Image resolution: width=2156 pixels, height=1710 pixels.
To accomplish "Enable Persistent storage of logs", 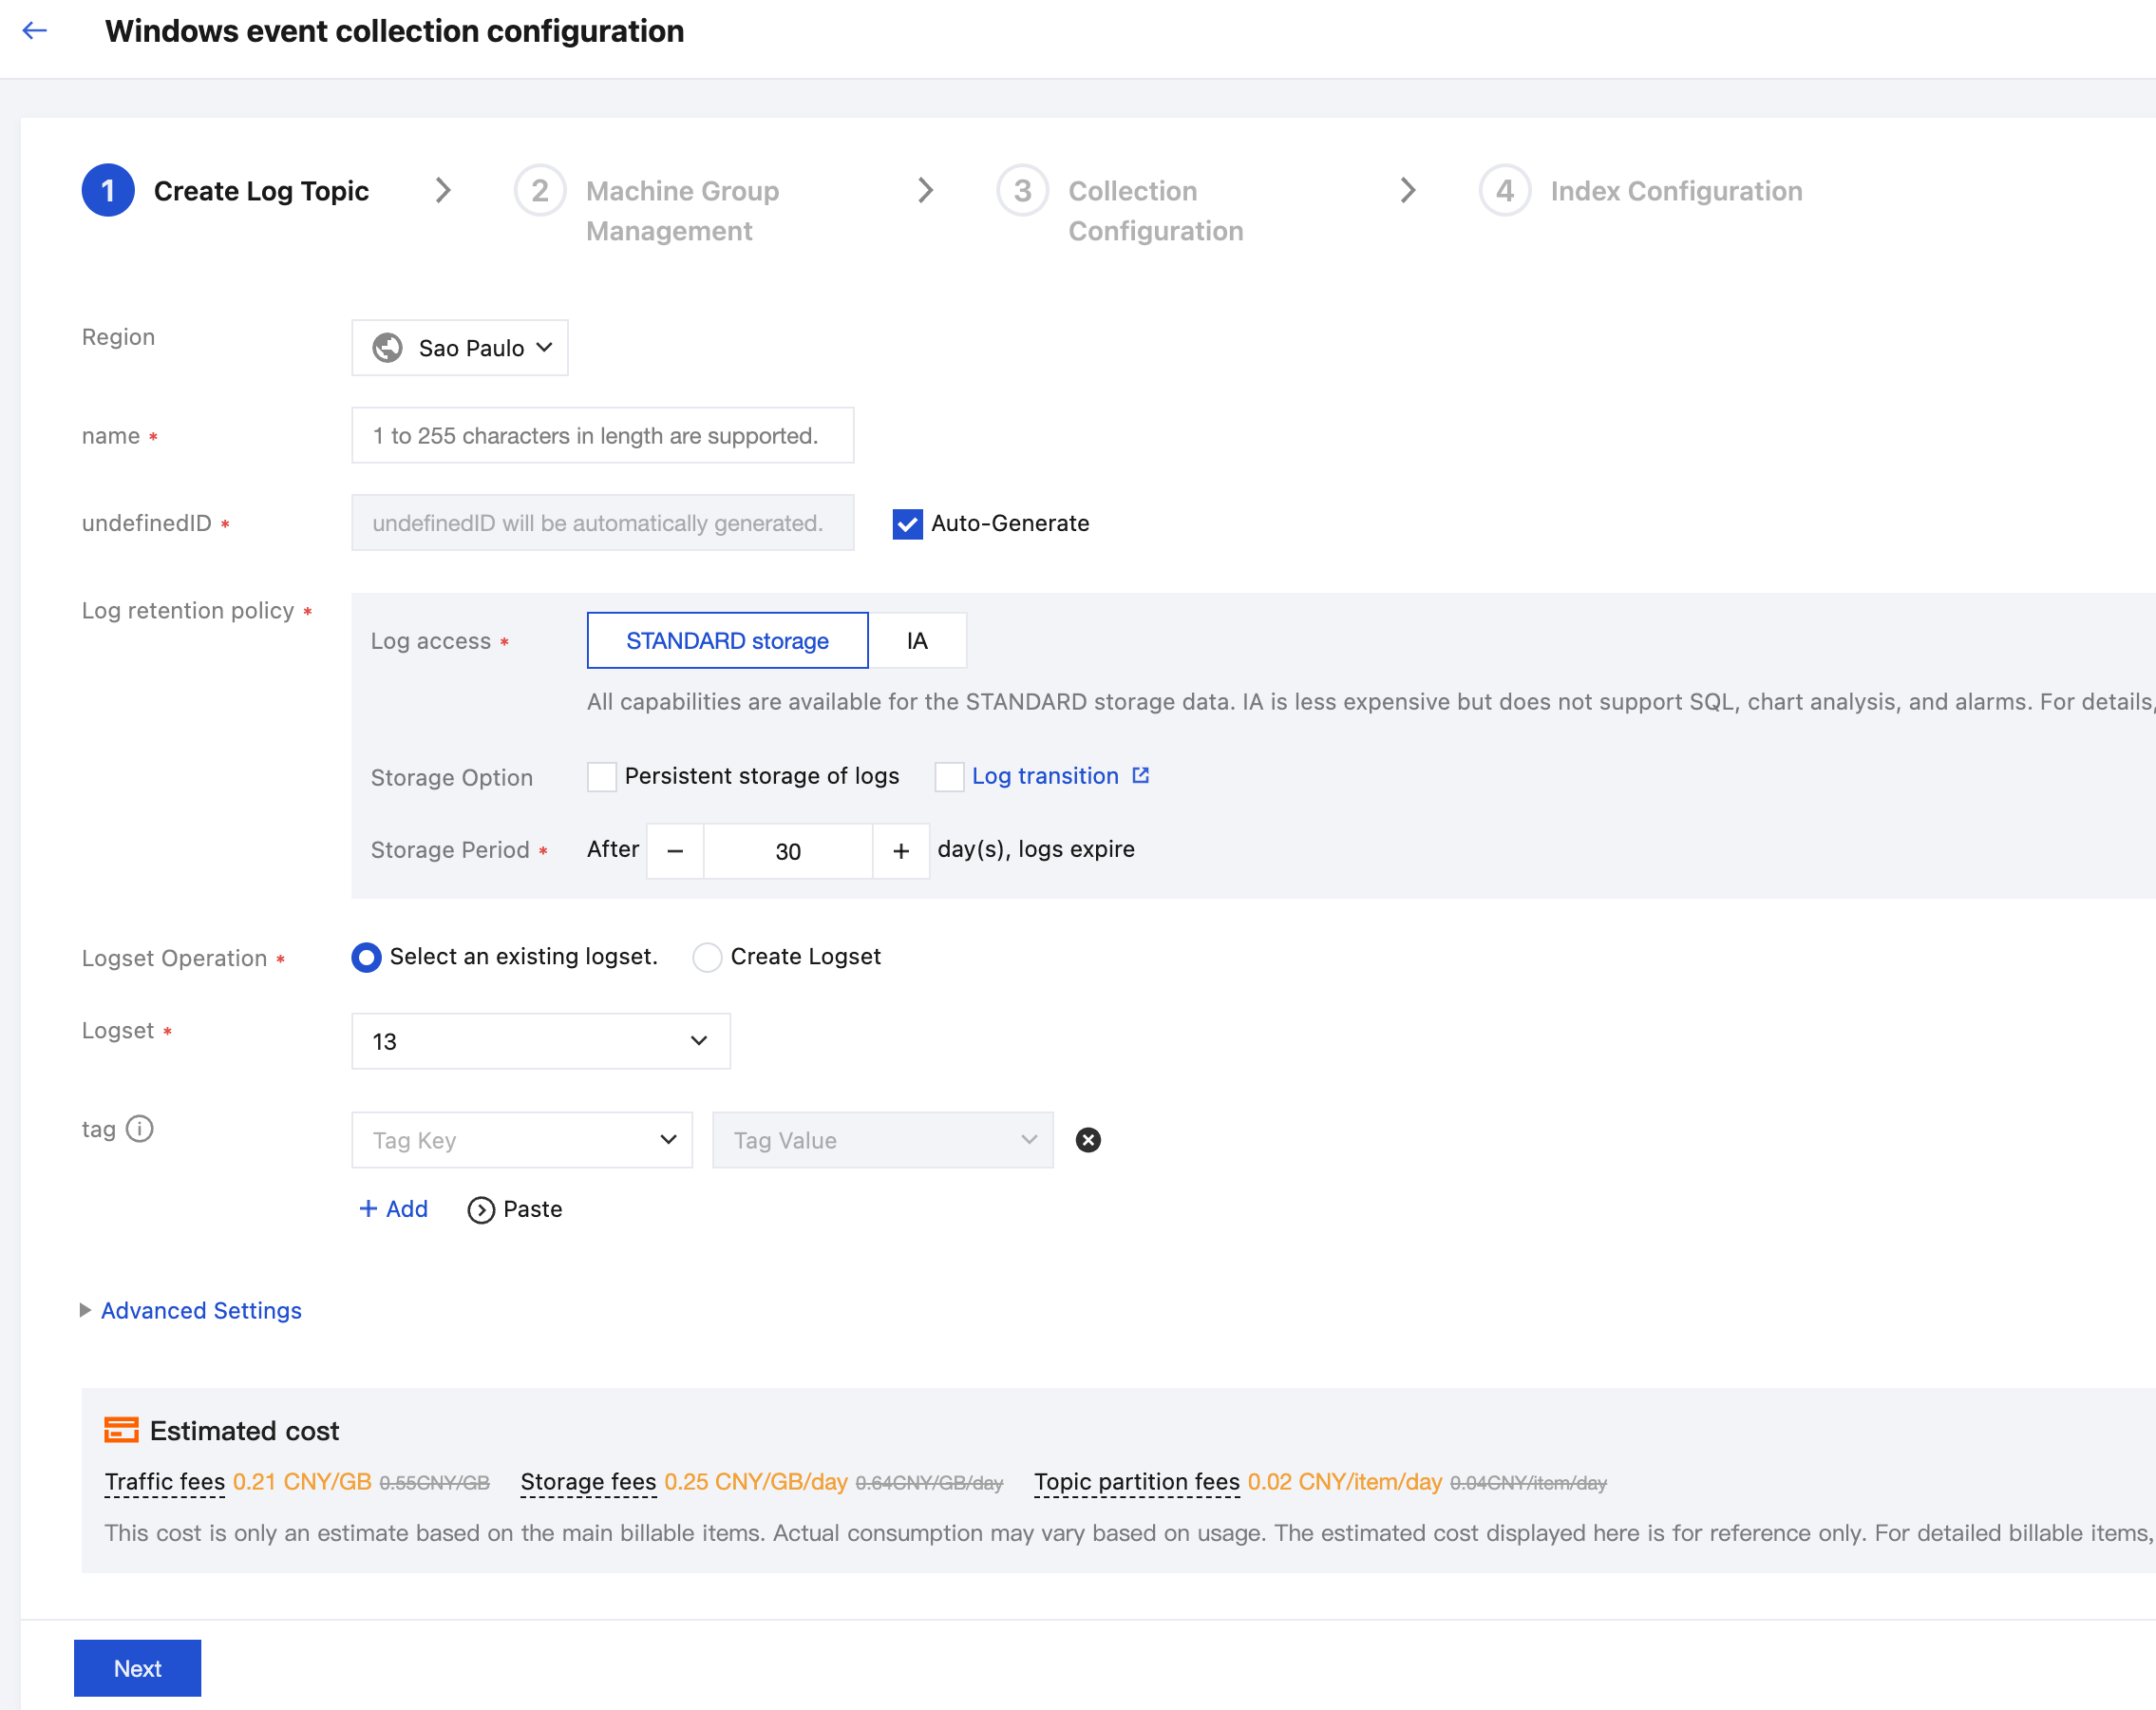I will (x=602, y=777).
